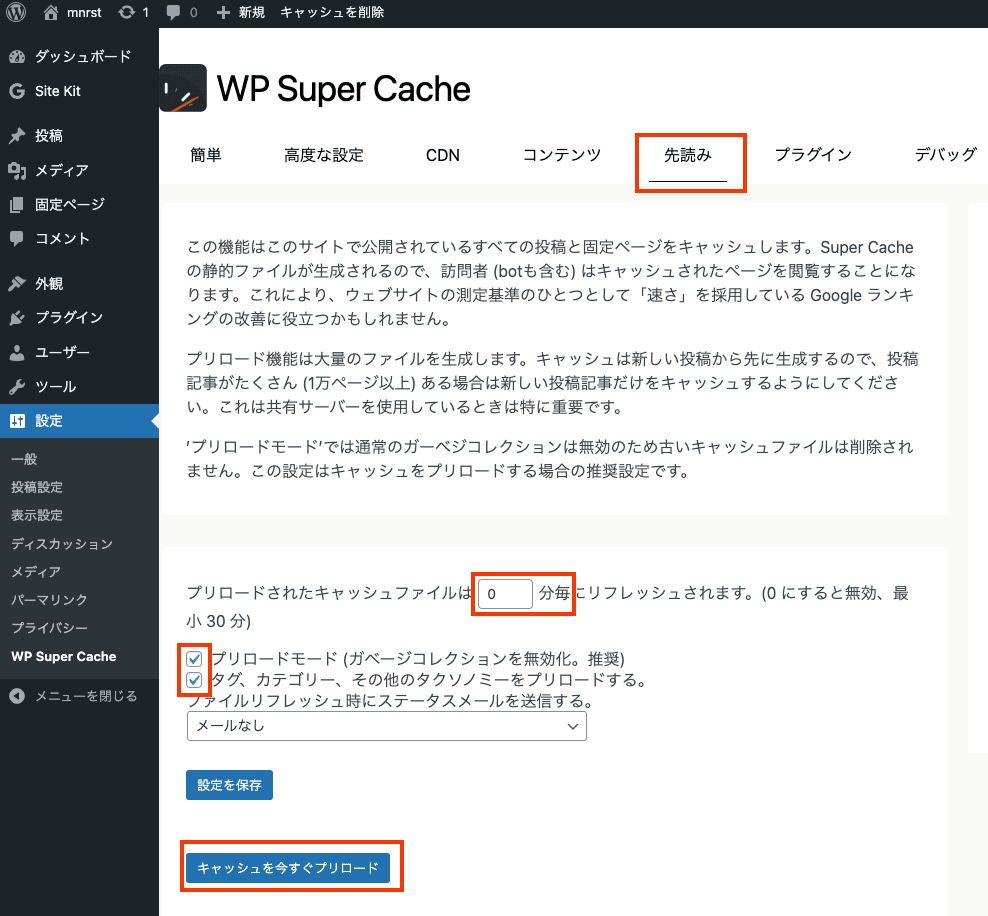The width and height of the screenshot is (988, 916).
Task: Open the comments bubble in admin bar
Action: 173,13
